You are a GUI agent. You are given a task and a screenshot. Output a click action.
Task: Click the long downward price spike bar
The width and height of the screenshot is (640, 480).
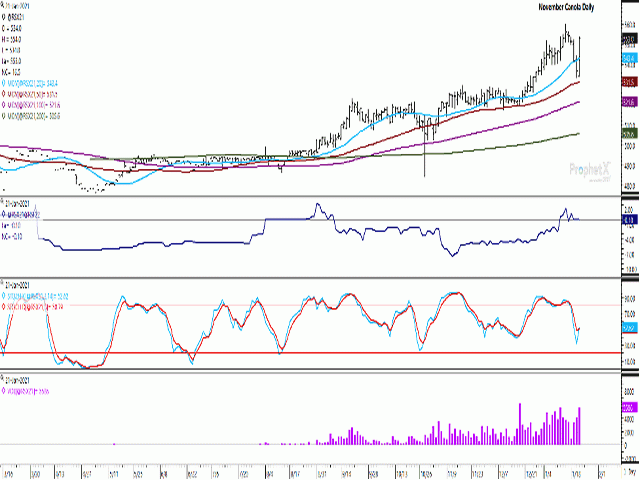click(x=424, y=146)
